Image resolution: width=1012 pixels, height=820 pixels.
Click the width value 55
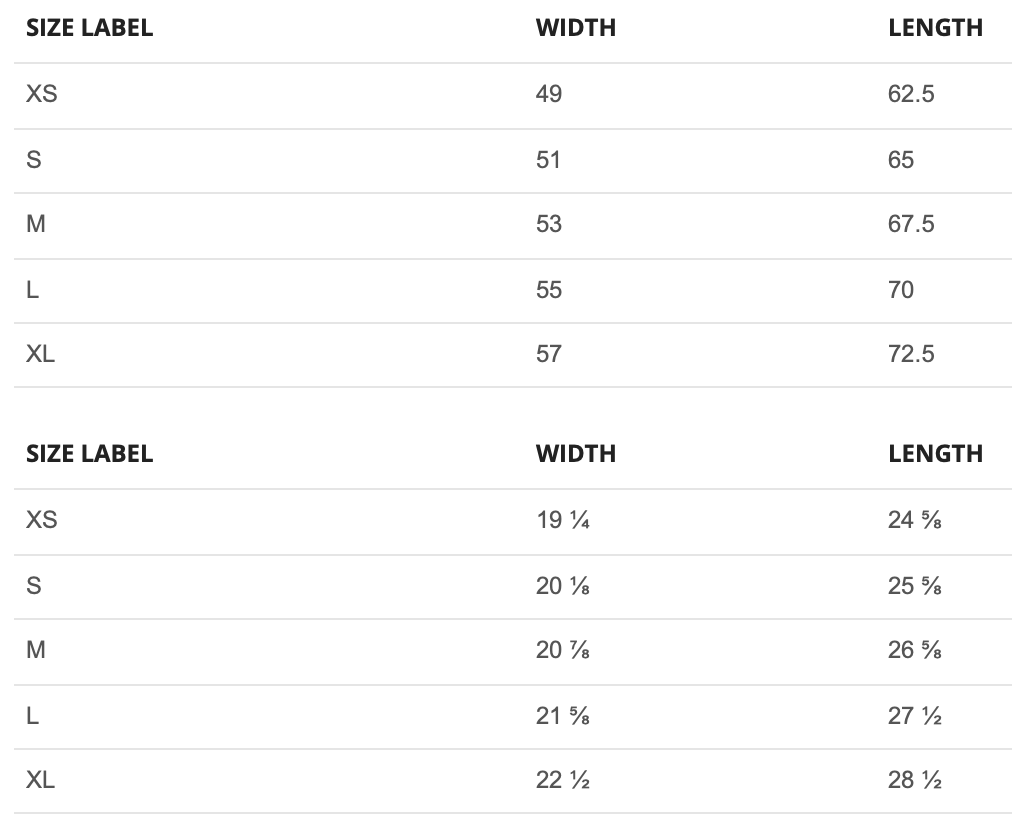click(549, 290)
